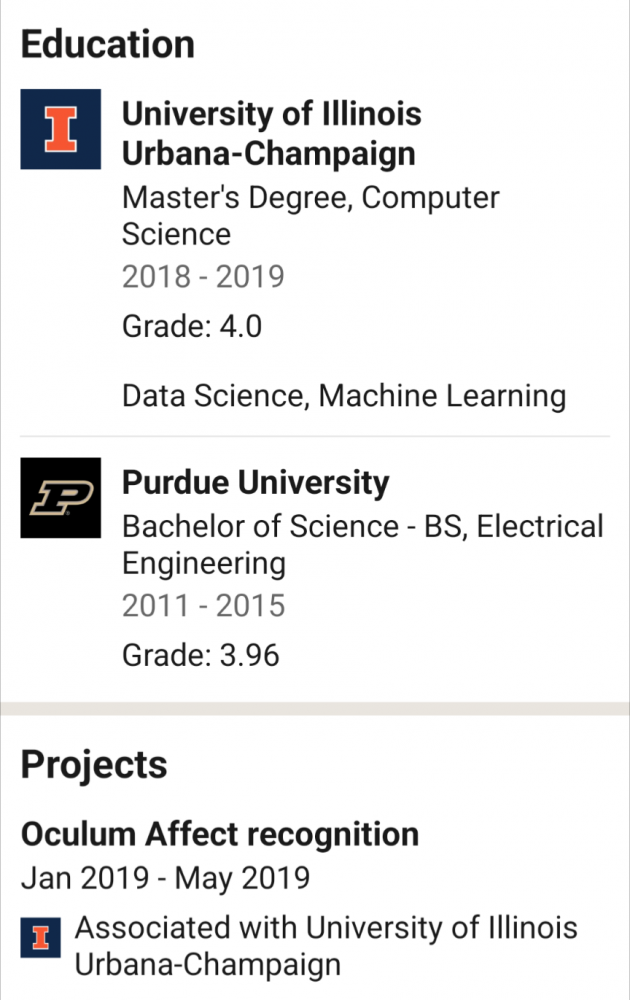Tap the small Illinois logo under Projects
This screenshot has height=1000, width=630.
(40, 940)
